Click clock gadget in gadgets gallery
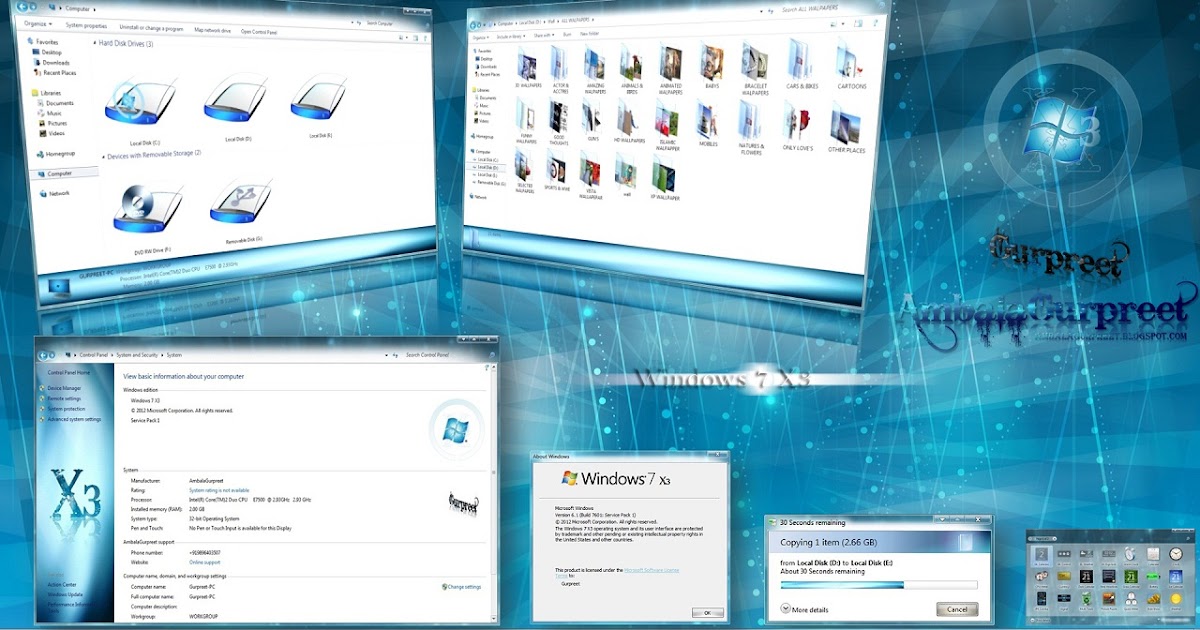Image resolution: width=1200 pixels, height=630 pixels. click(x=1176, y=554)
